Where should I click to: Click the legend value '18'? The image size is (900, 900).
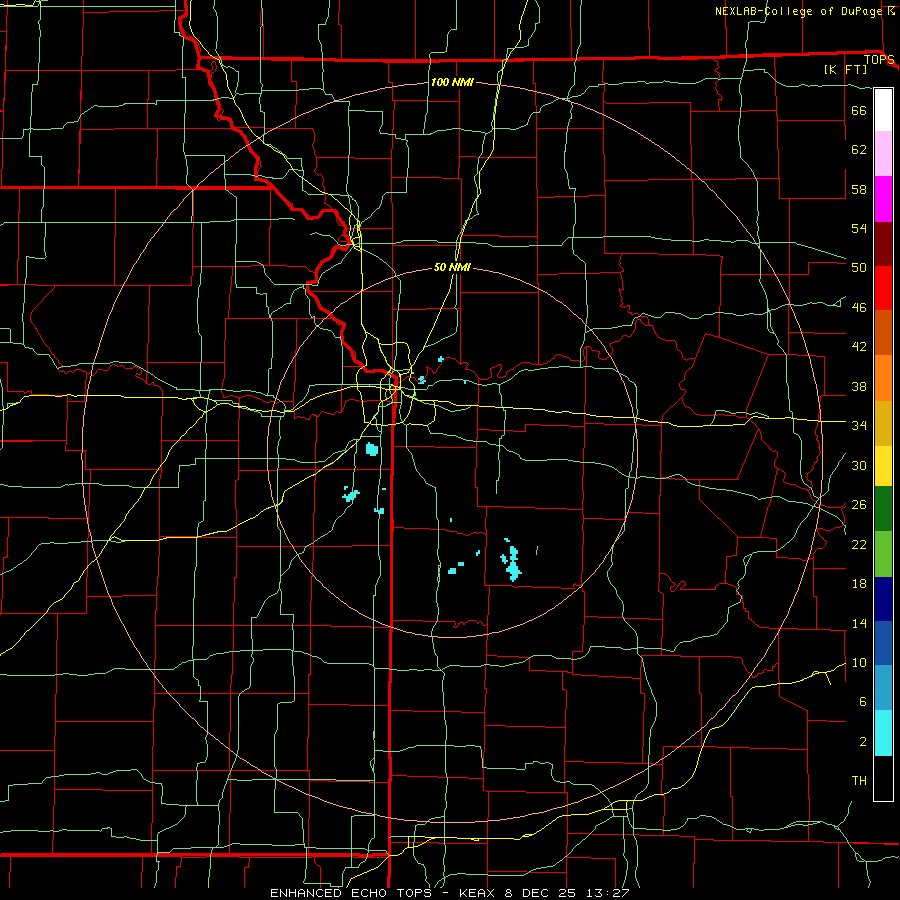(859, 584)
